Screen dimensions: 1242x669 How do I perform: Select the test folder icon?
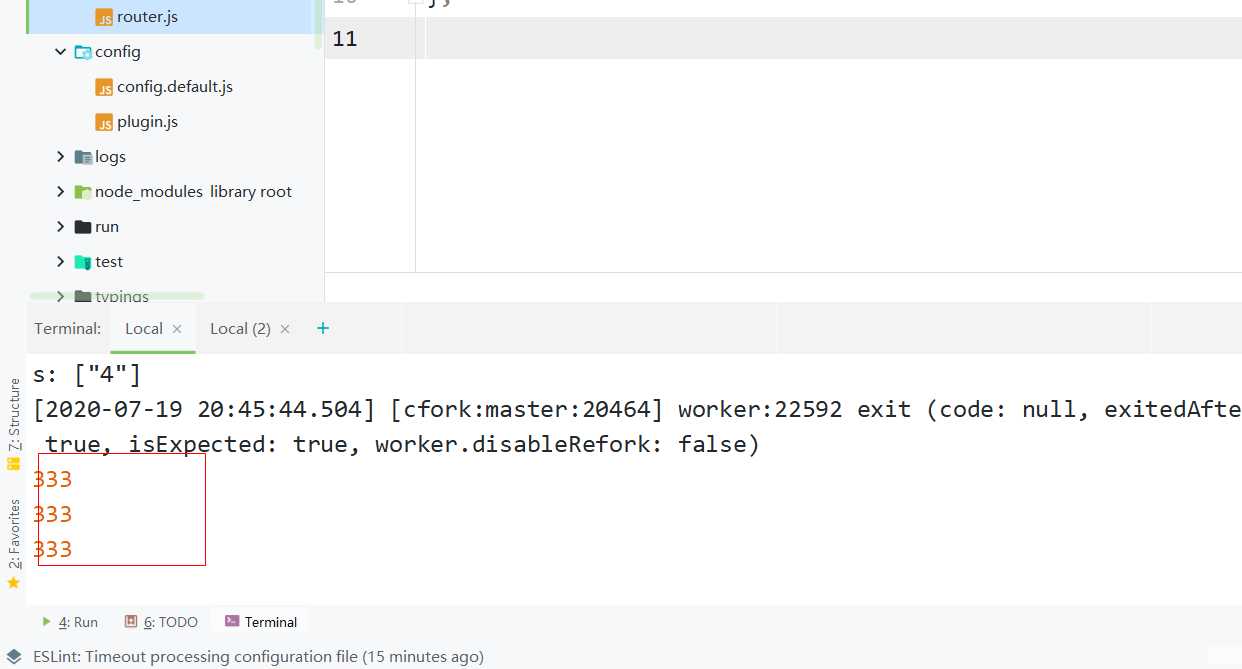[83, 262]
